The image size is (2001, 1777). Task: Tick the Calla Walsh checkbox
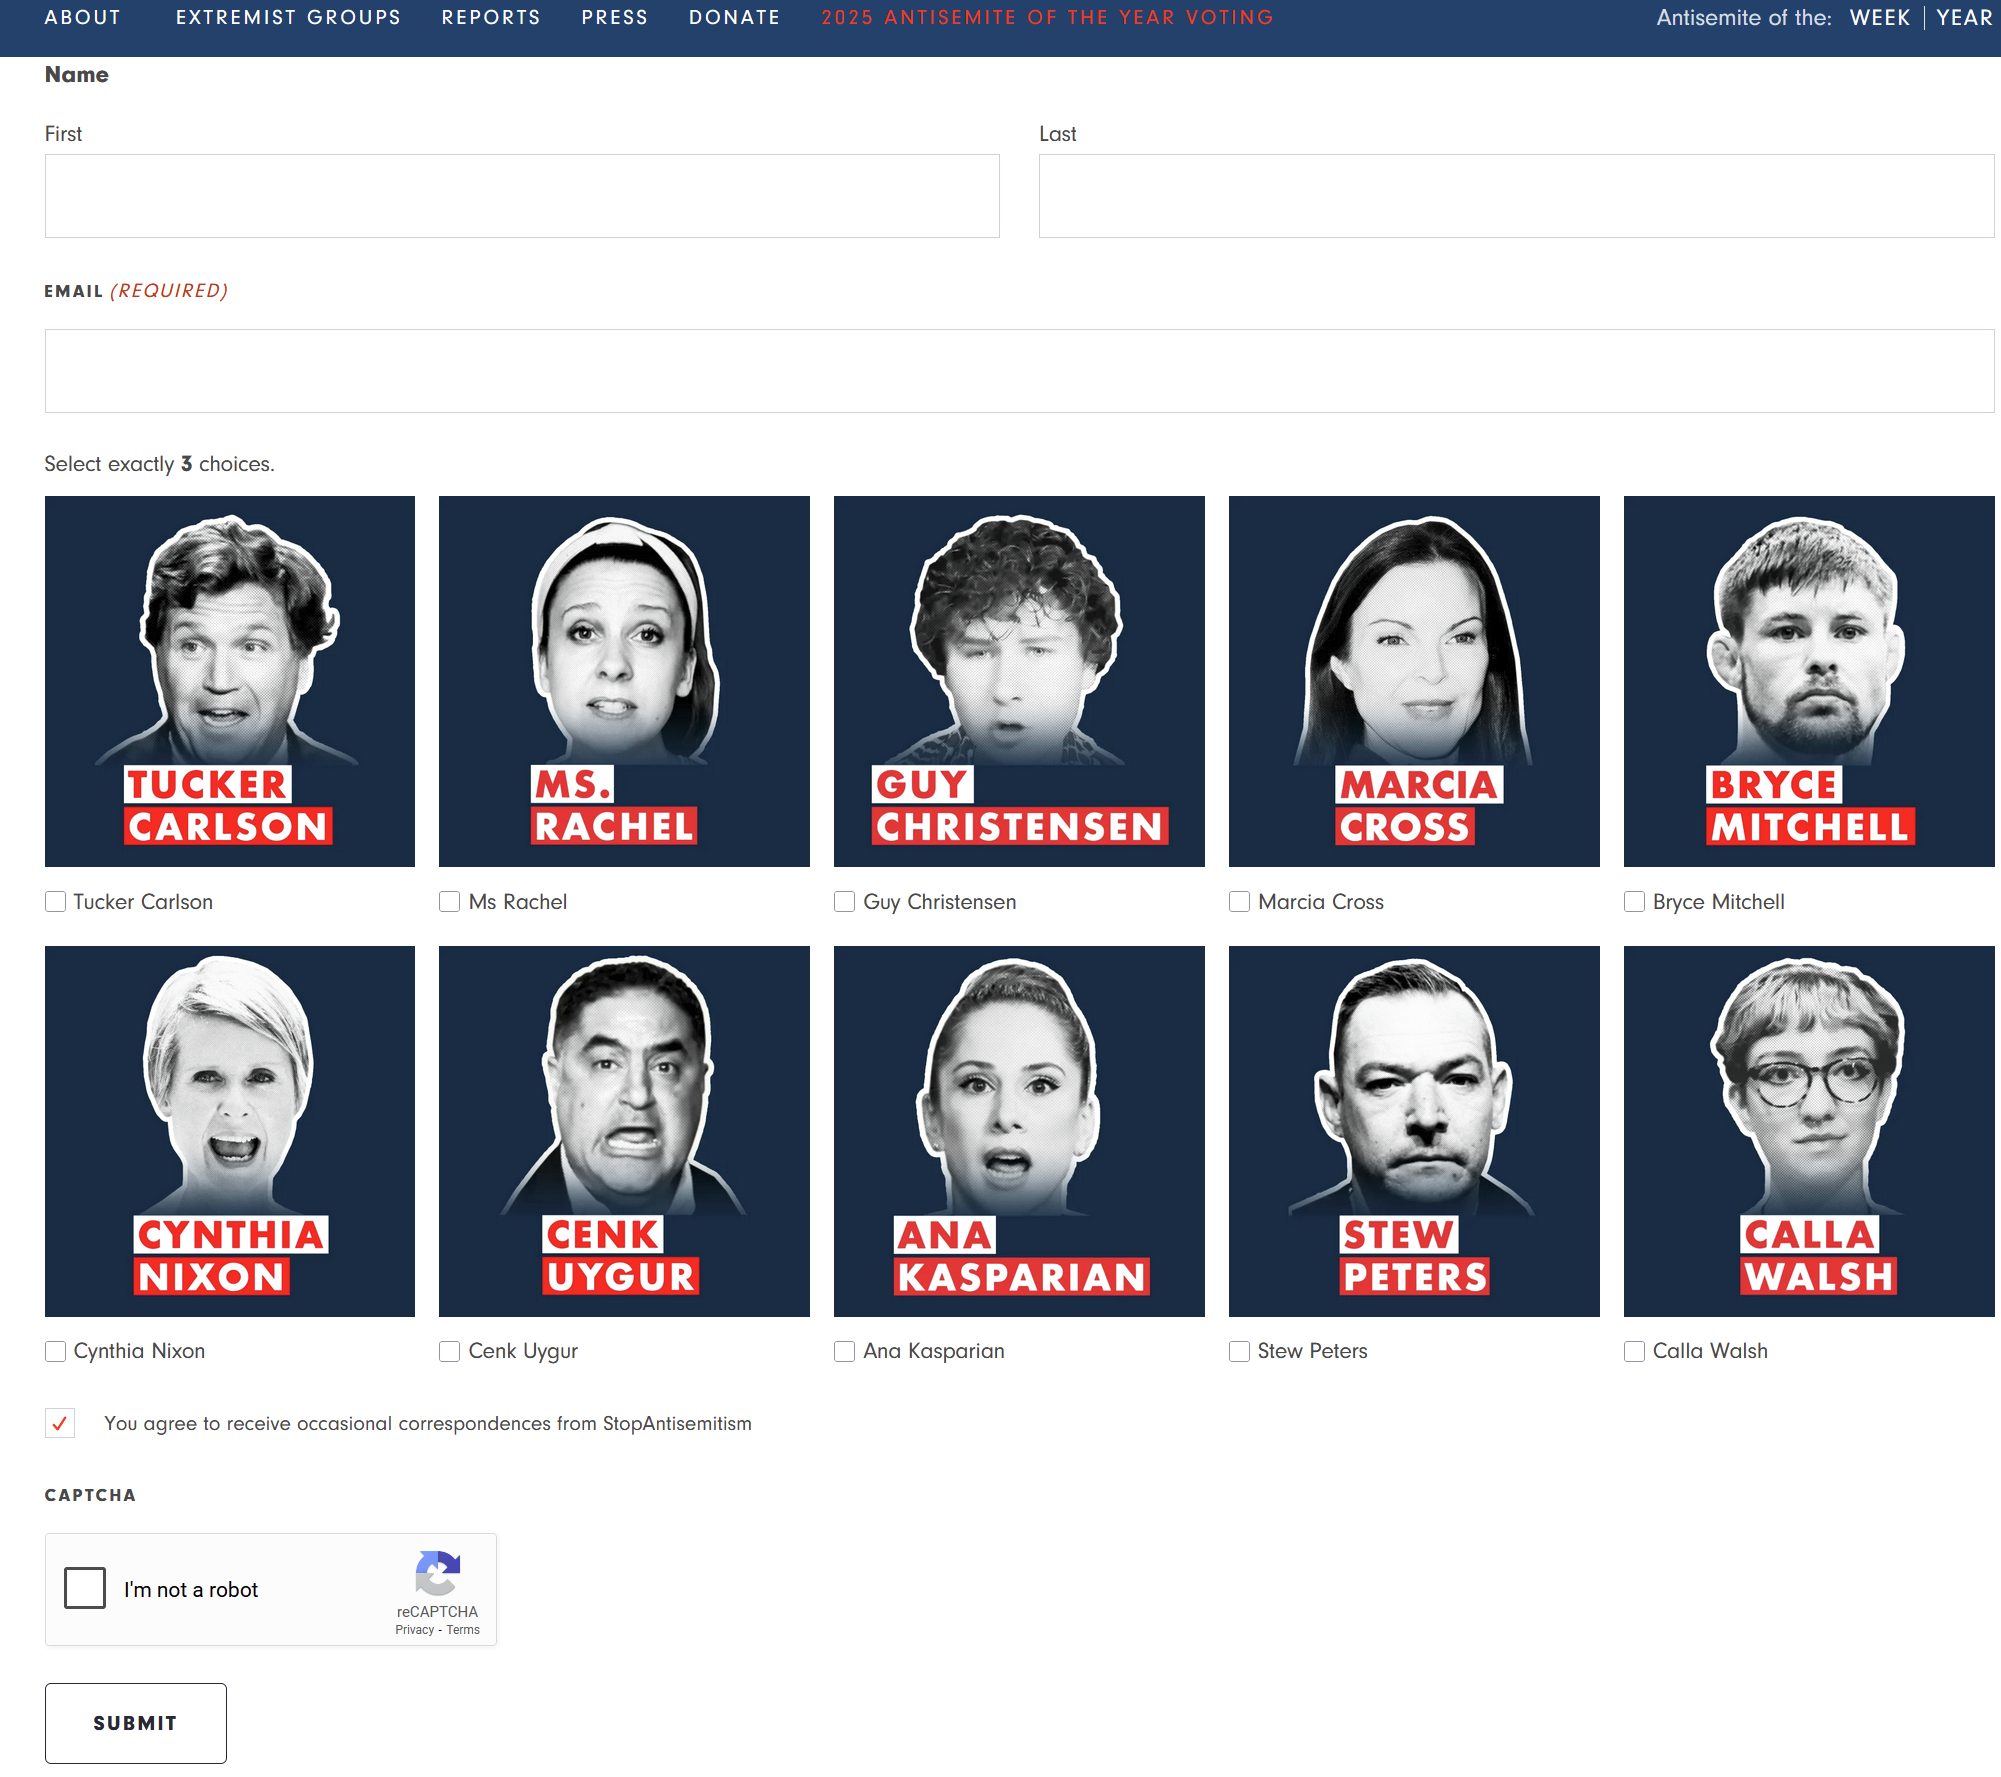[1634, 1351]
